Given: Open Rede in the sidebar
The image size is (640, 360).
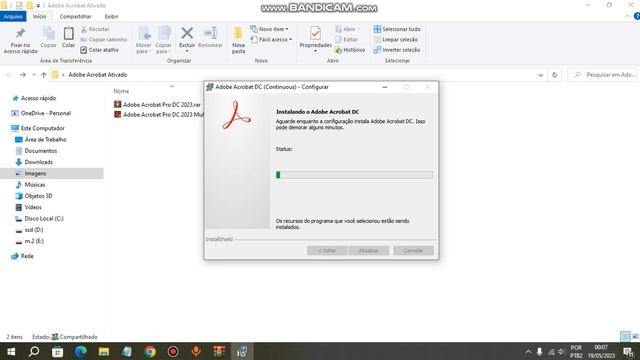Looking at the screenshot, I should (x=23, y=256).
